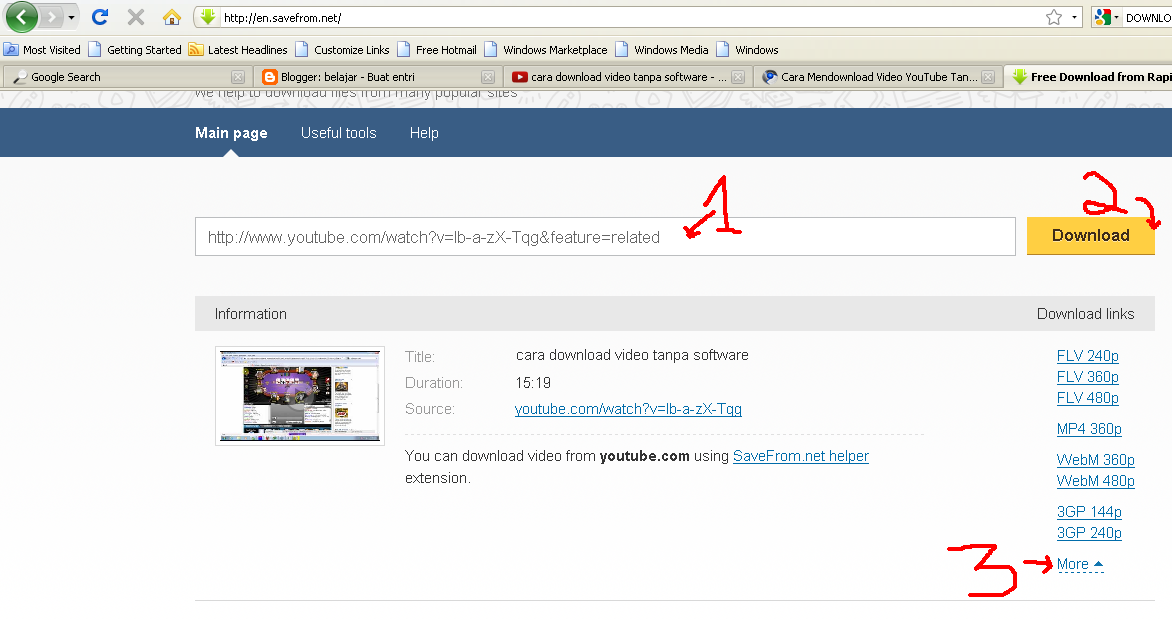Click the video preview thumbnail
This screenshot has width=1172, height=620.
[300, 396]
